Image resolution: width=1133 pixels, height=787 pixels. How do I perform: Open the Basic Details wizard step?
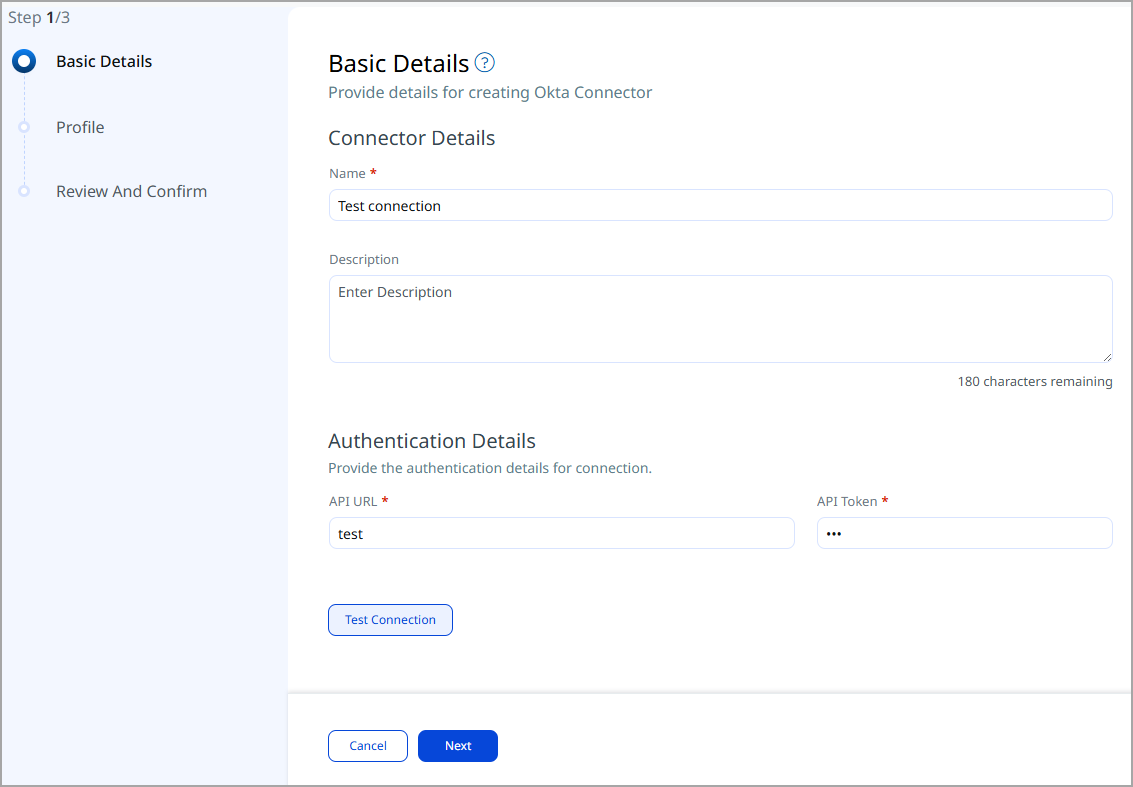pyautogui.click(x=104, y=61)
